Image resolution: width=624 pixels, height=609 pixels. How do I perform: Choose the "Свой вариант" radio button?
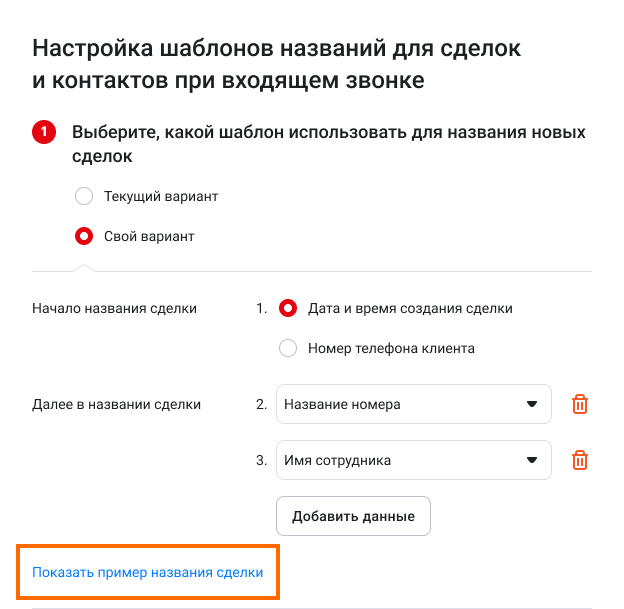point(85,237)
